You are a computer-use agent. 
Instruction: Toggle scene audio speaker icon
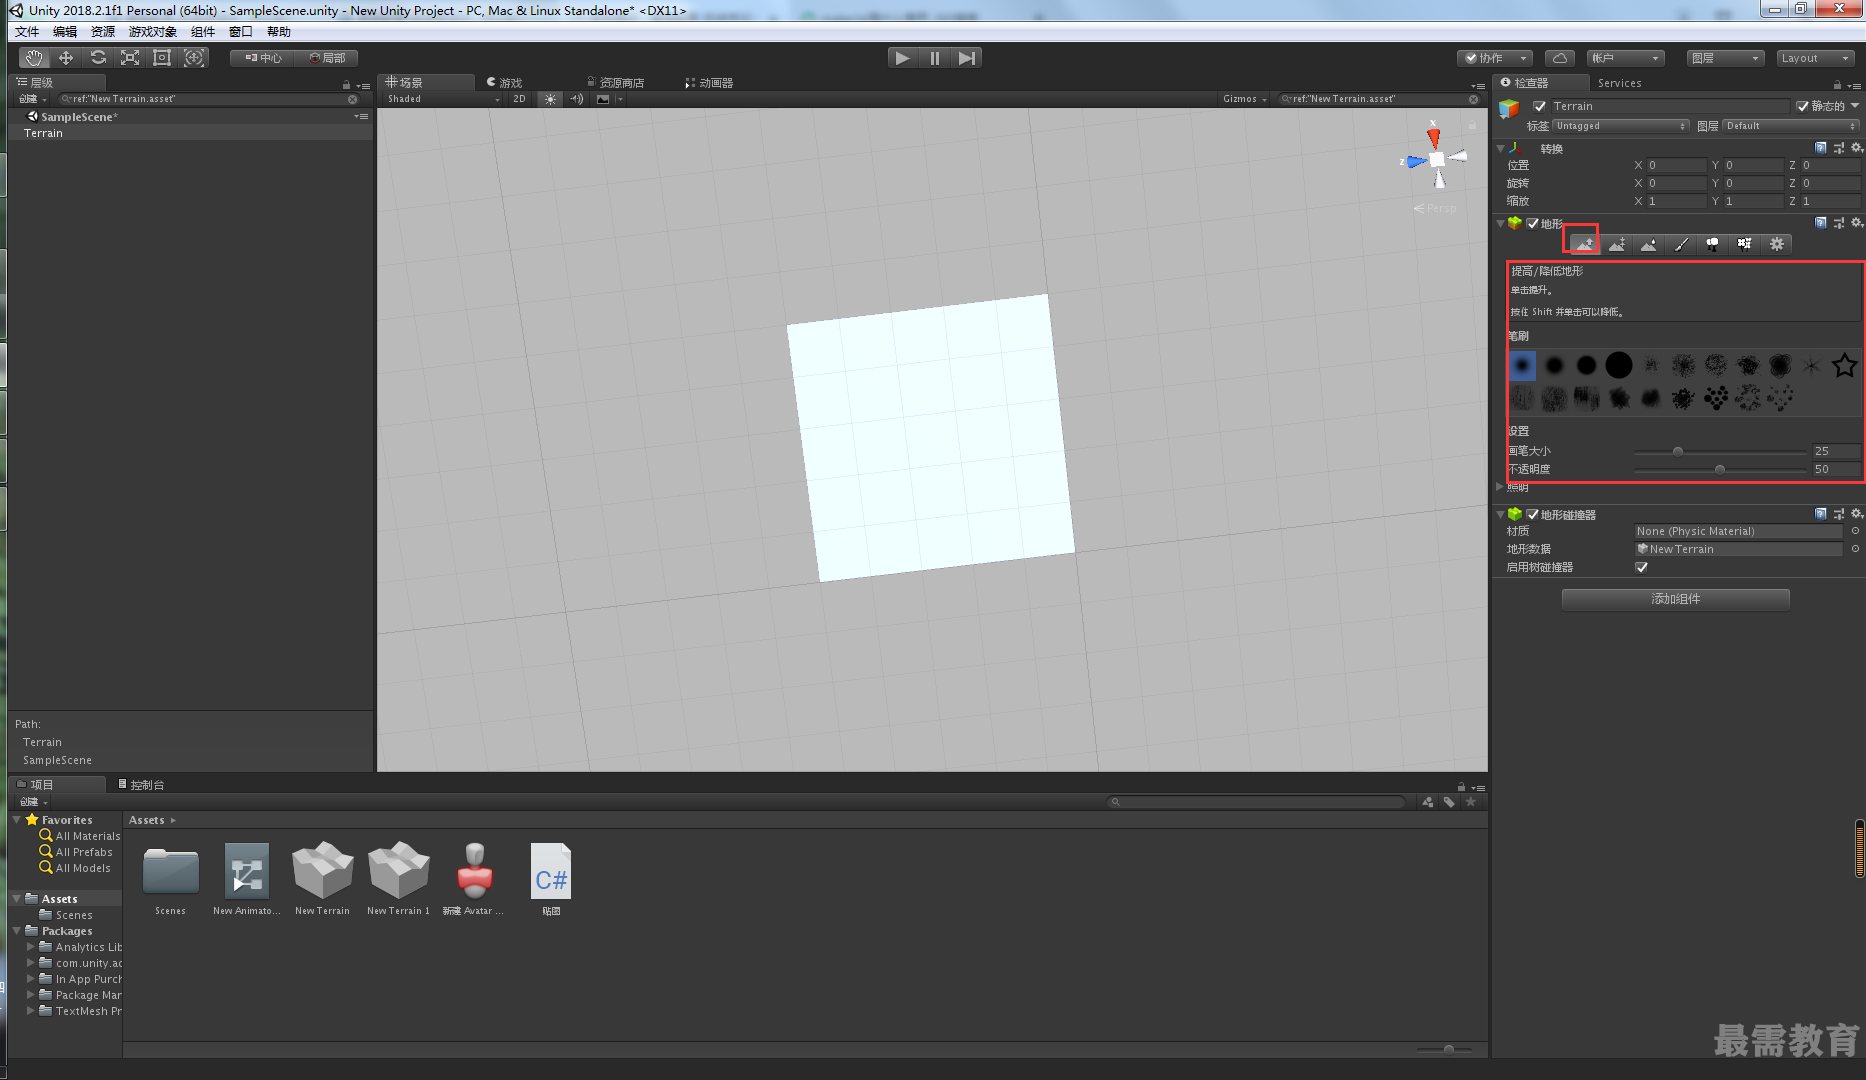(577, 99)
